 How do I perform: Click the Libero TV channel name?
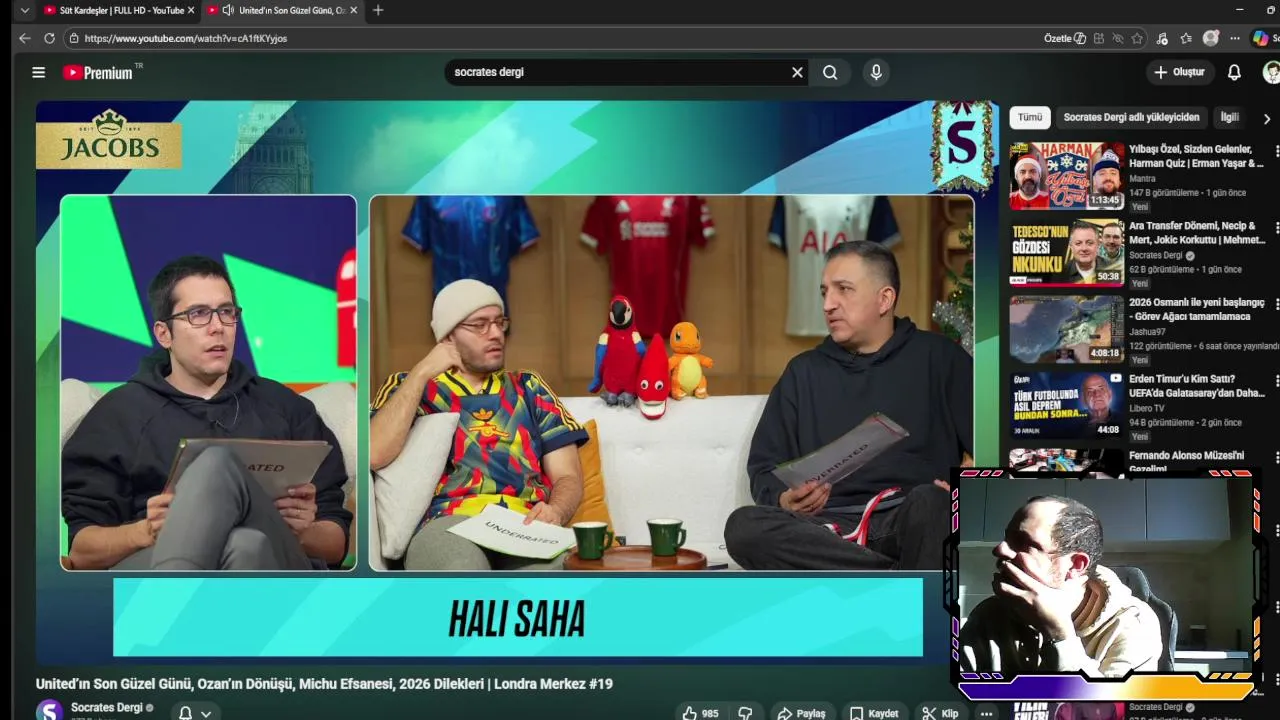pos(1147,409)
